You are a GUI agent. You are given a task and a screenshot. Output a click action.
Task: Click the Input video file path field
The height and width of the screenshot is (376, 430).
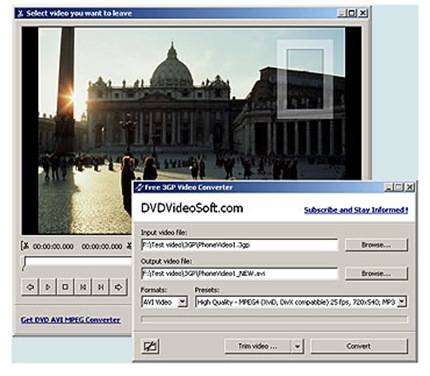(x=240, y=245)
